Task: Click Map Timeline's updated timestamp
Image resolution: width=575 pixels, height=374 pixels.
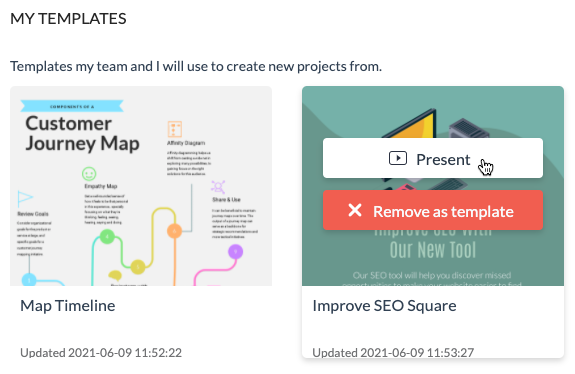Action: (x=101, y=353)
